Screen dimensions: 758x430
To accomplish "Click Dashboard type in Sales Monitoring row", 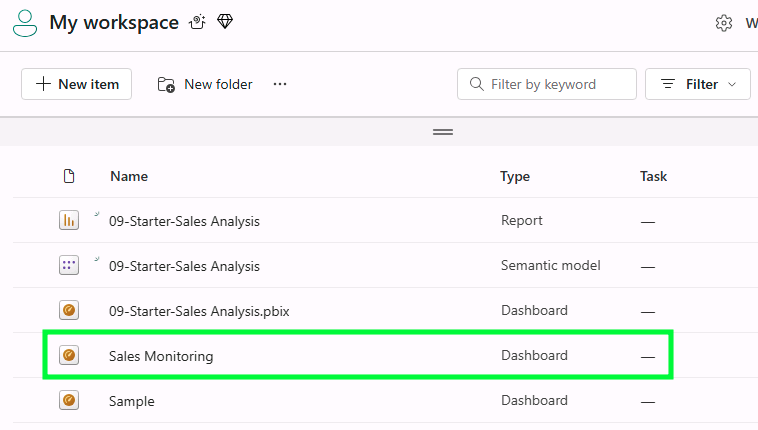I will (x=534, y=355).
